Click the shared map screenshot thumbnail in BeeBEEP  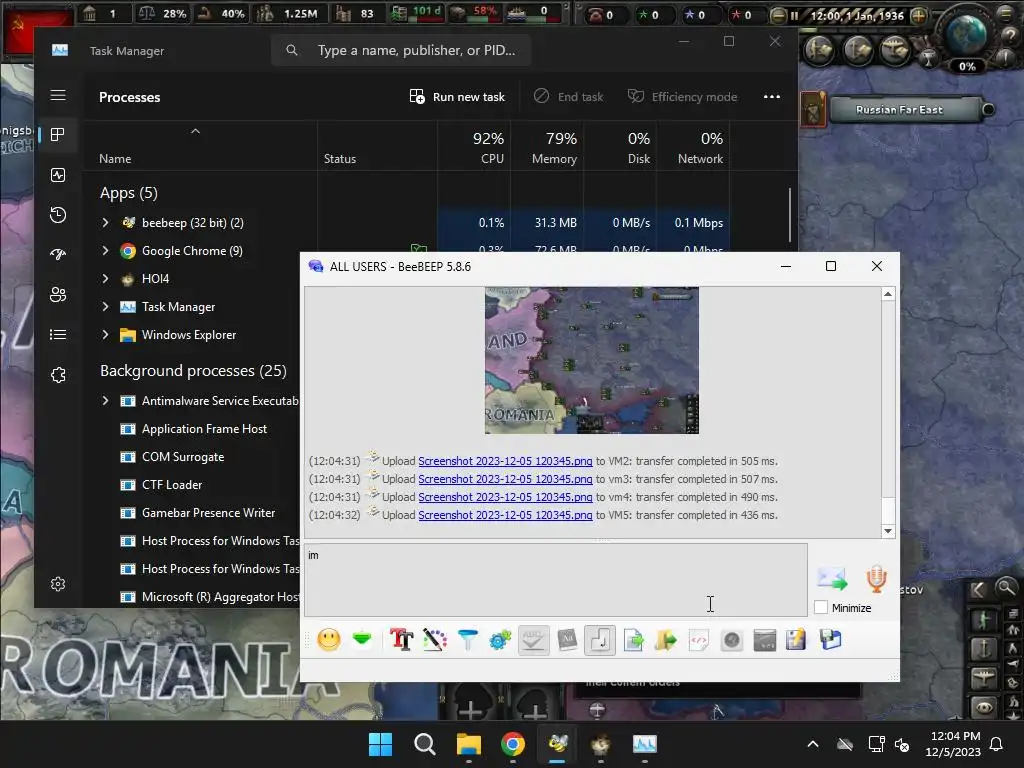pyautogui.click(x=592, y=360)
